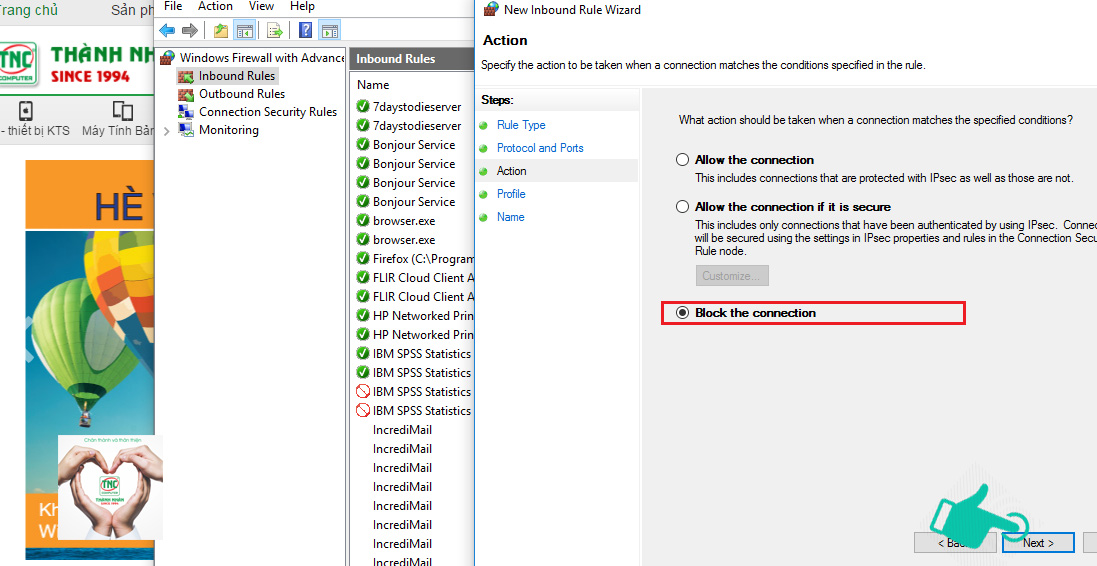
Task: Go to the Profile wizard step
Action: (x=511, y=194)
